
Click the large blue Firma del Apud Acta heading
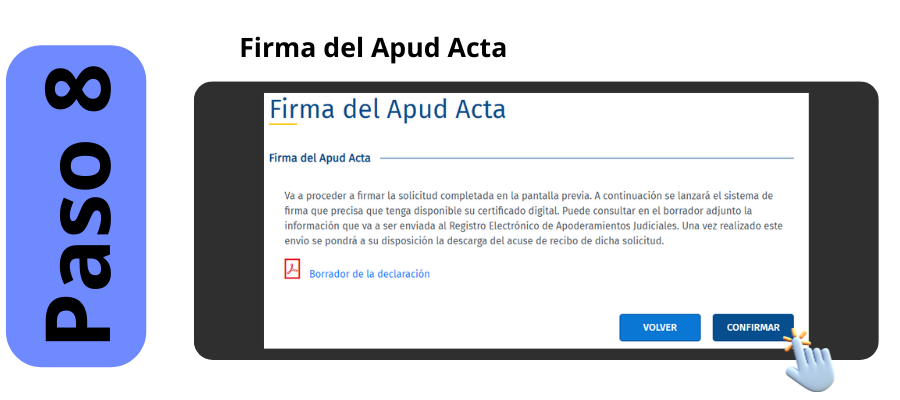click(388, 108)
